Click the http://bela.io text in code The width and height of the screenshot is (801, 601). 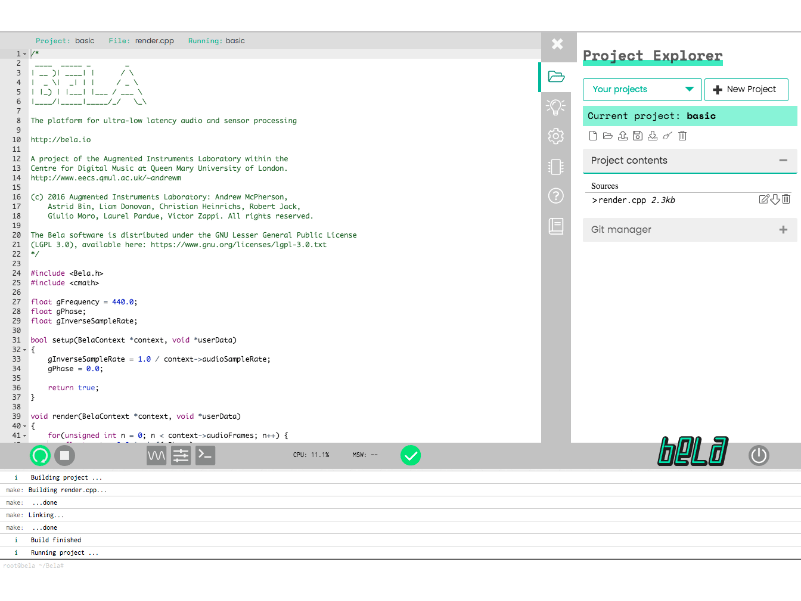pos(60,140)
